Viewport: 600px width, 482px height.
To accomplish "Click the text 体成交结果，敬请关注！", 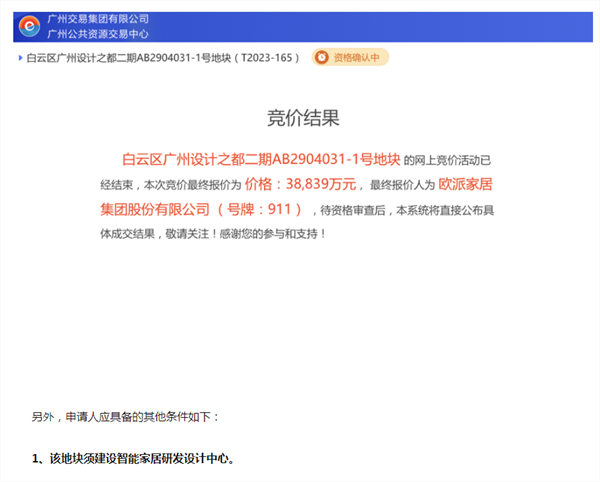I will (159, 234).
